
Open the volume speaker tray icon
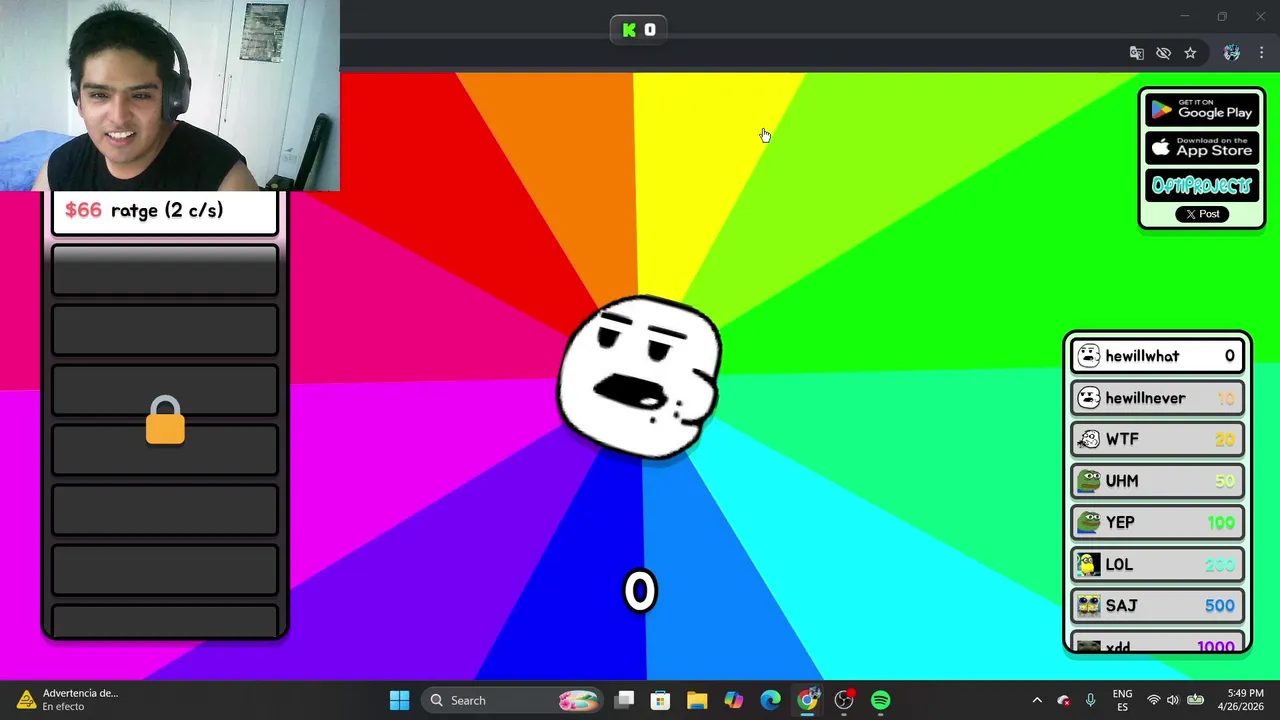[x=1173, y=700]
